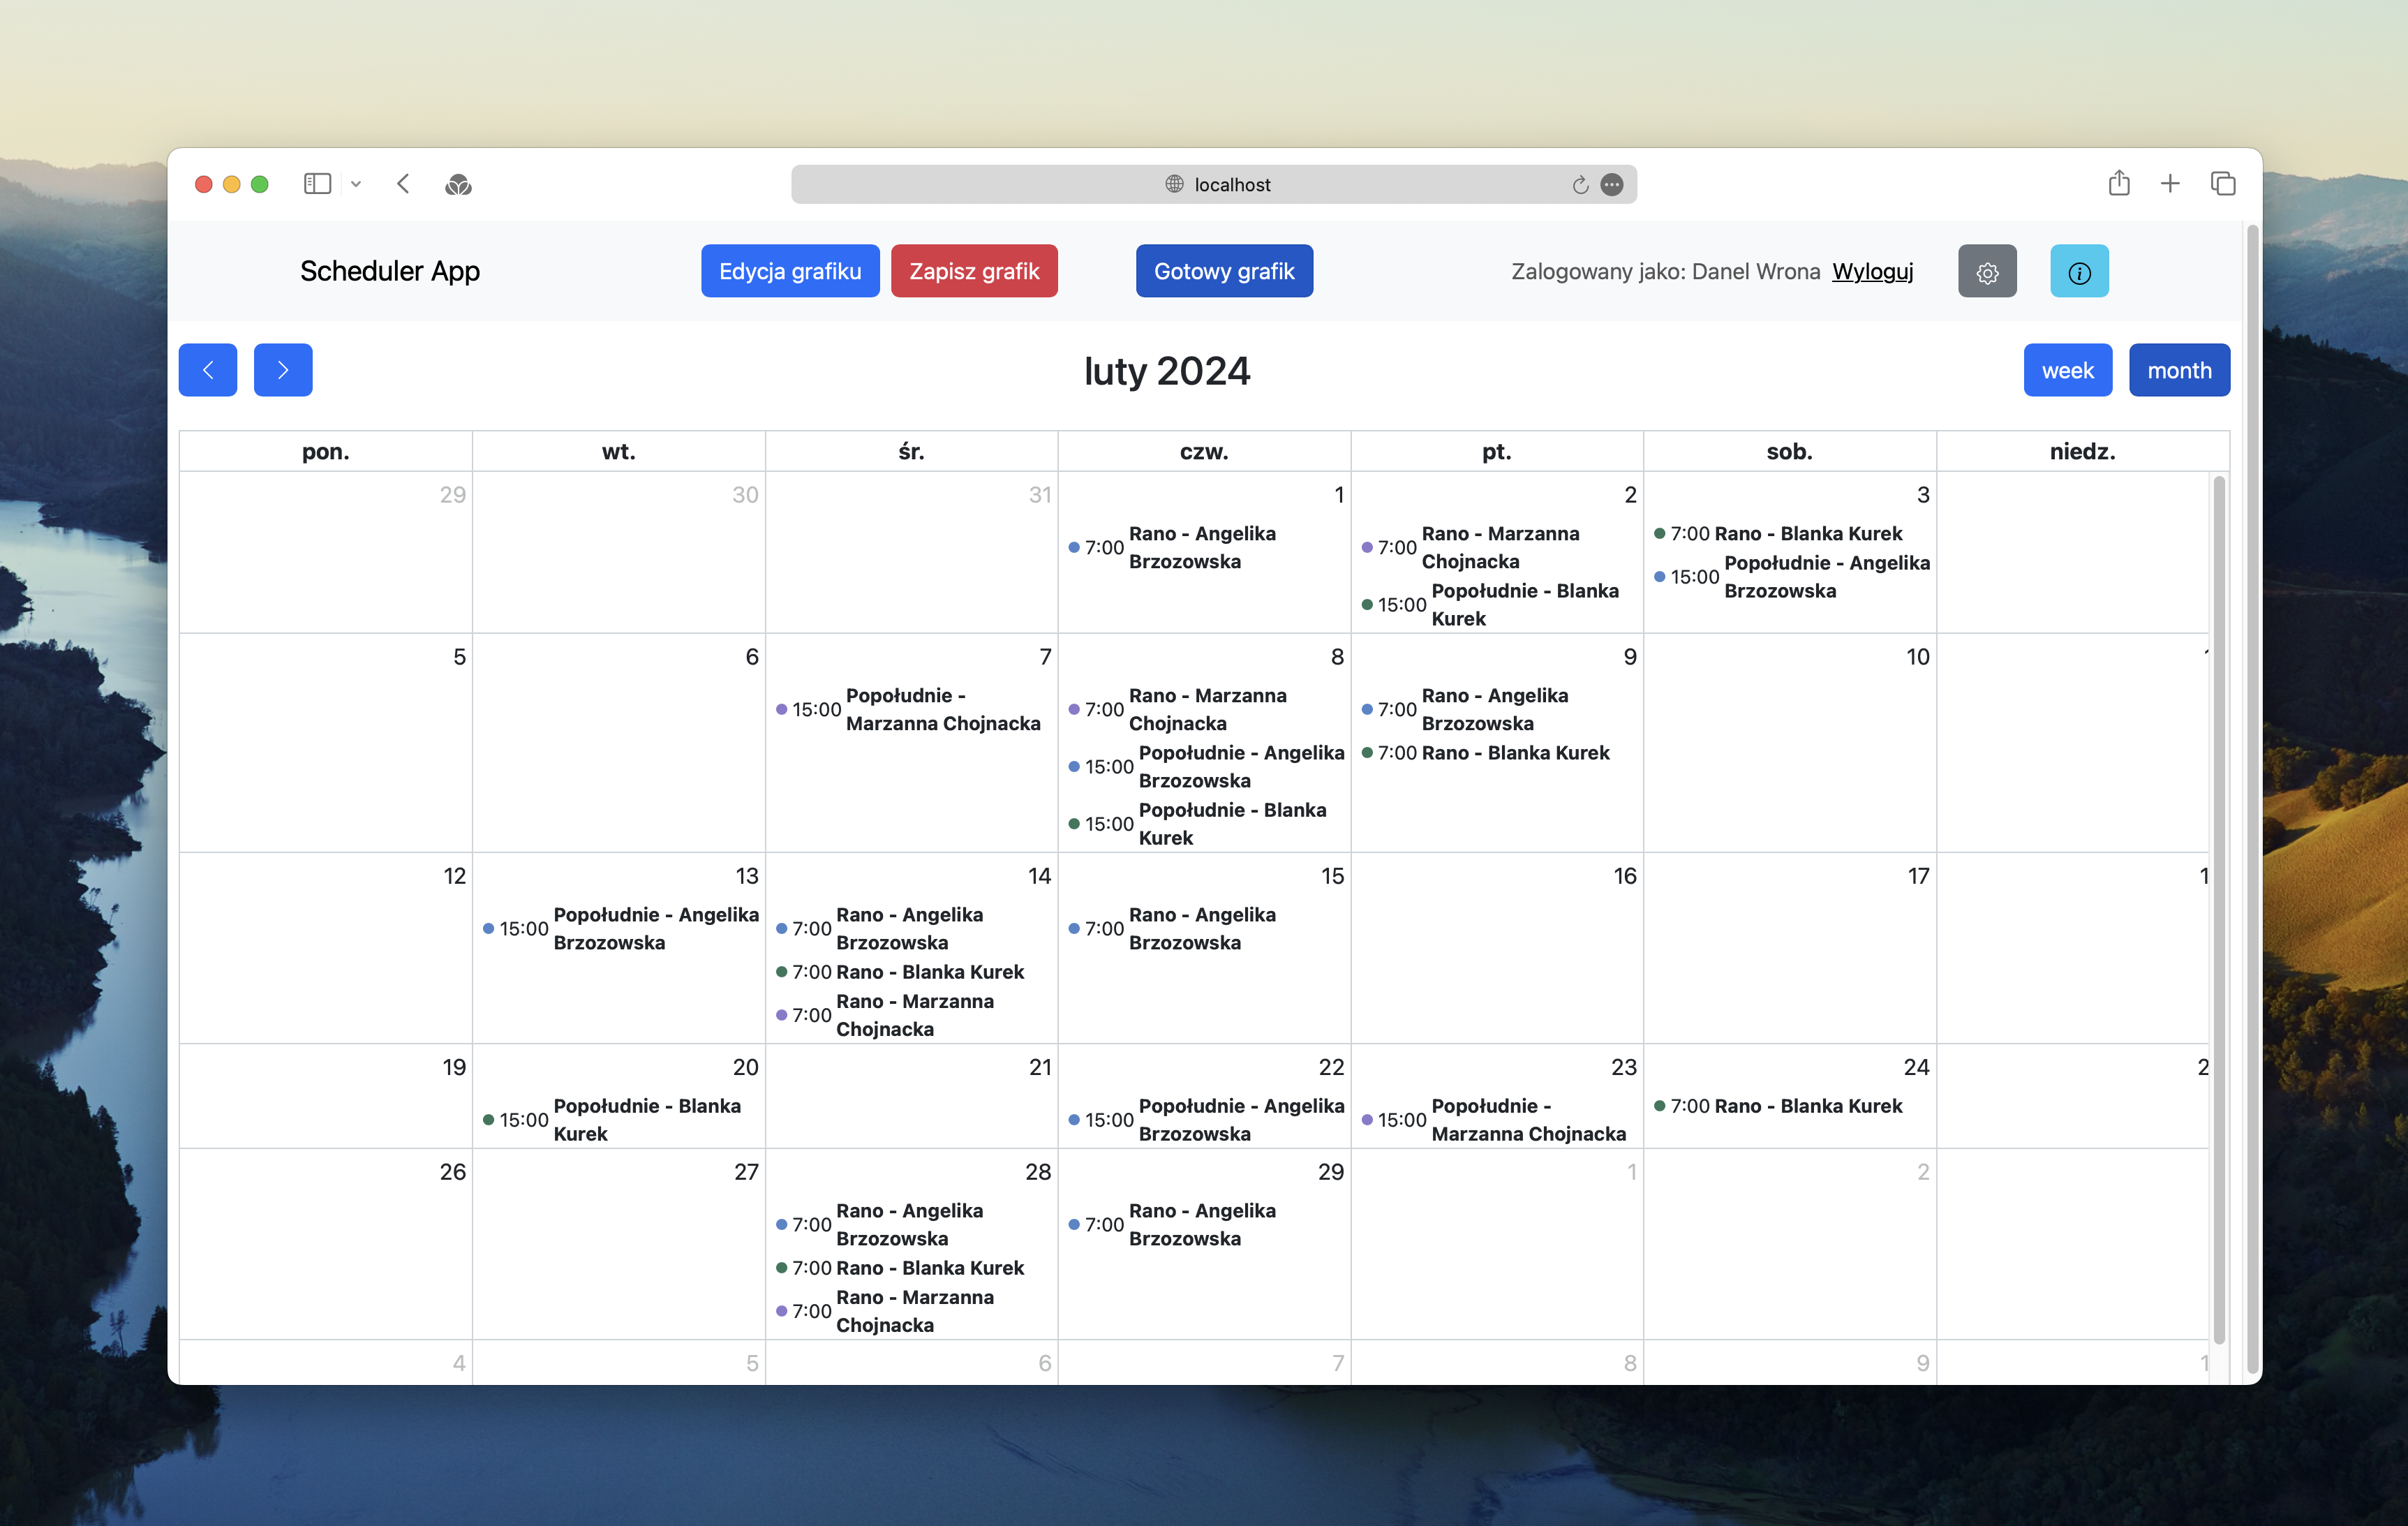Show the tab overview icon
Image resolution: width=2408 pixels, height=1526 pixels.
(x=2222, y=183)
